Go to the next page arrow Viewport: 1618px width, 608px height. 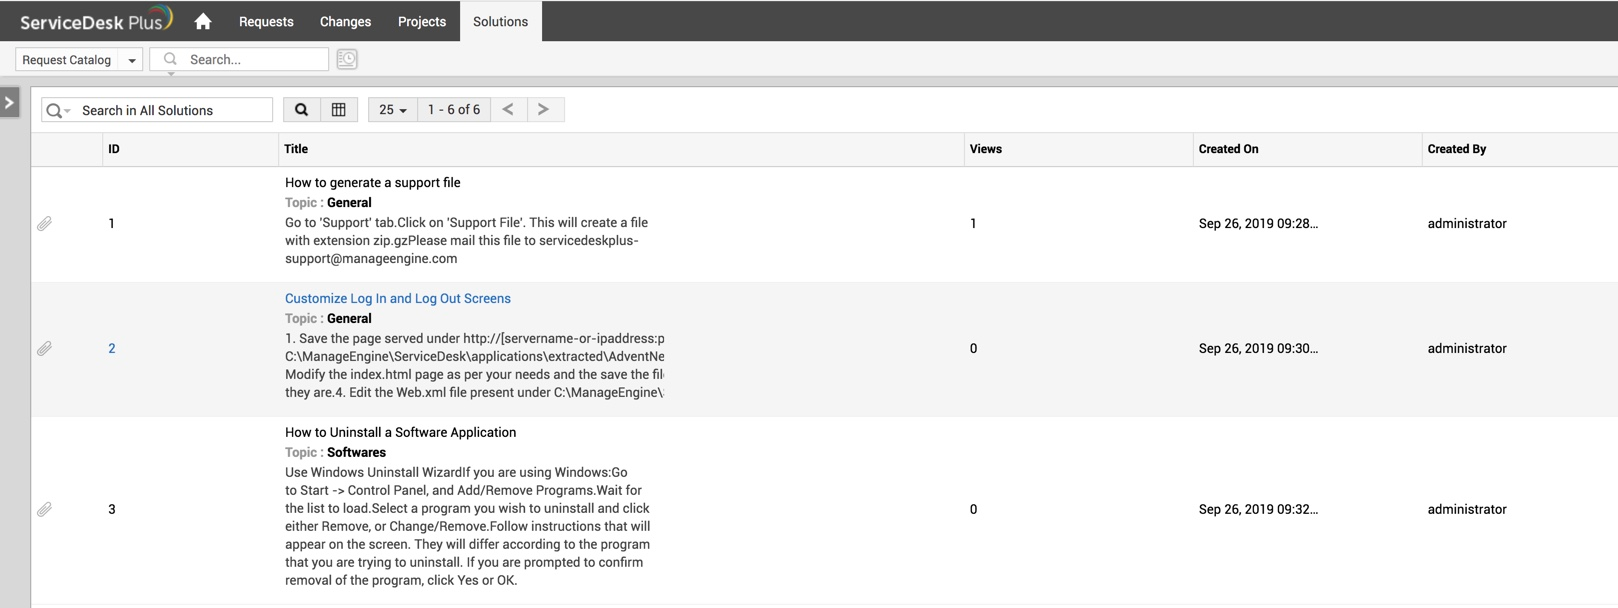pos(543,109)
